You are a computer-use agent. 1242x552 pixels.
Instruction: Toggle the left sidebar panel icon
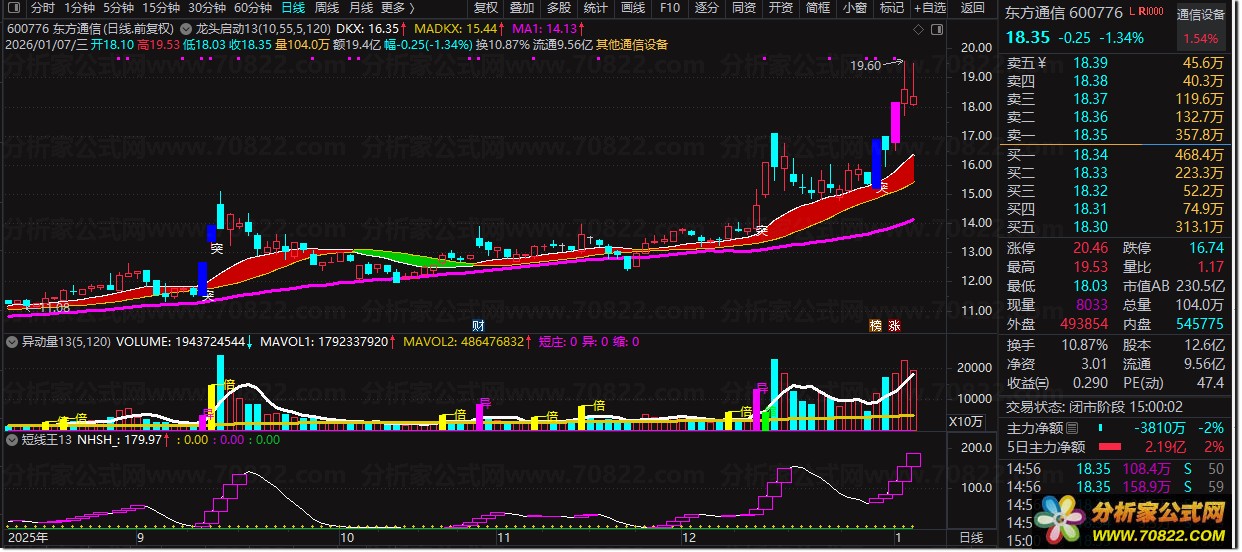(13, 8)
